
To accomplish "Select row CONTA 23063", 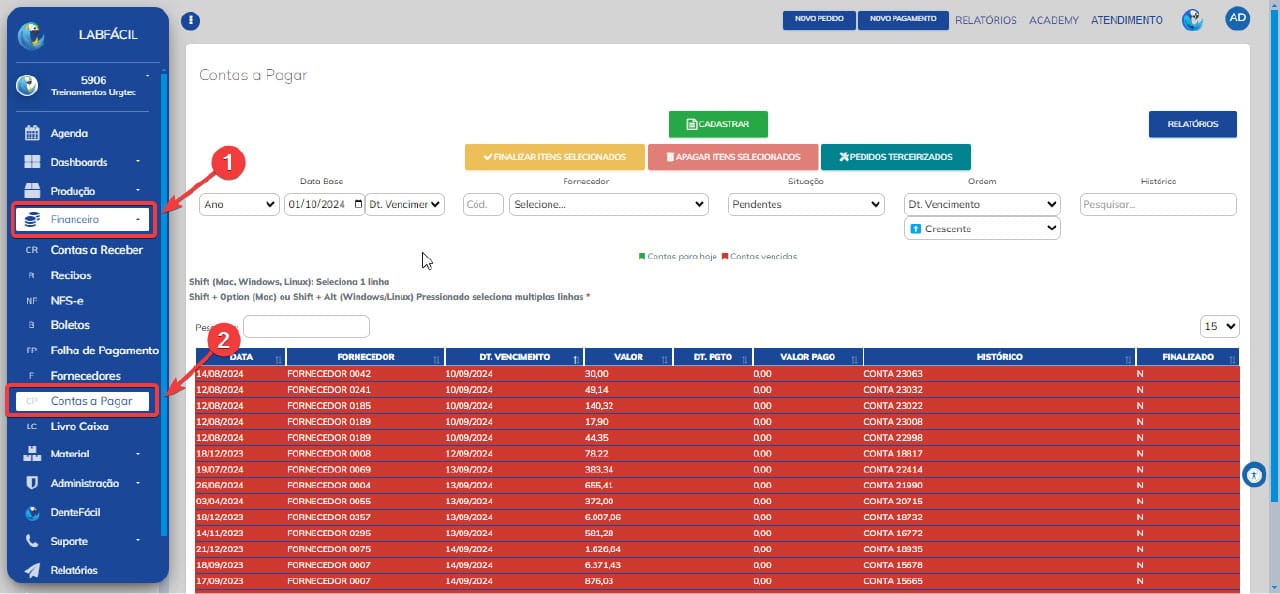I will point(717,373).
